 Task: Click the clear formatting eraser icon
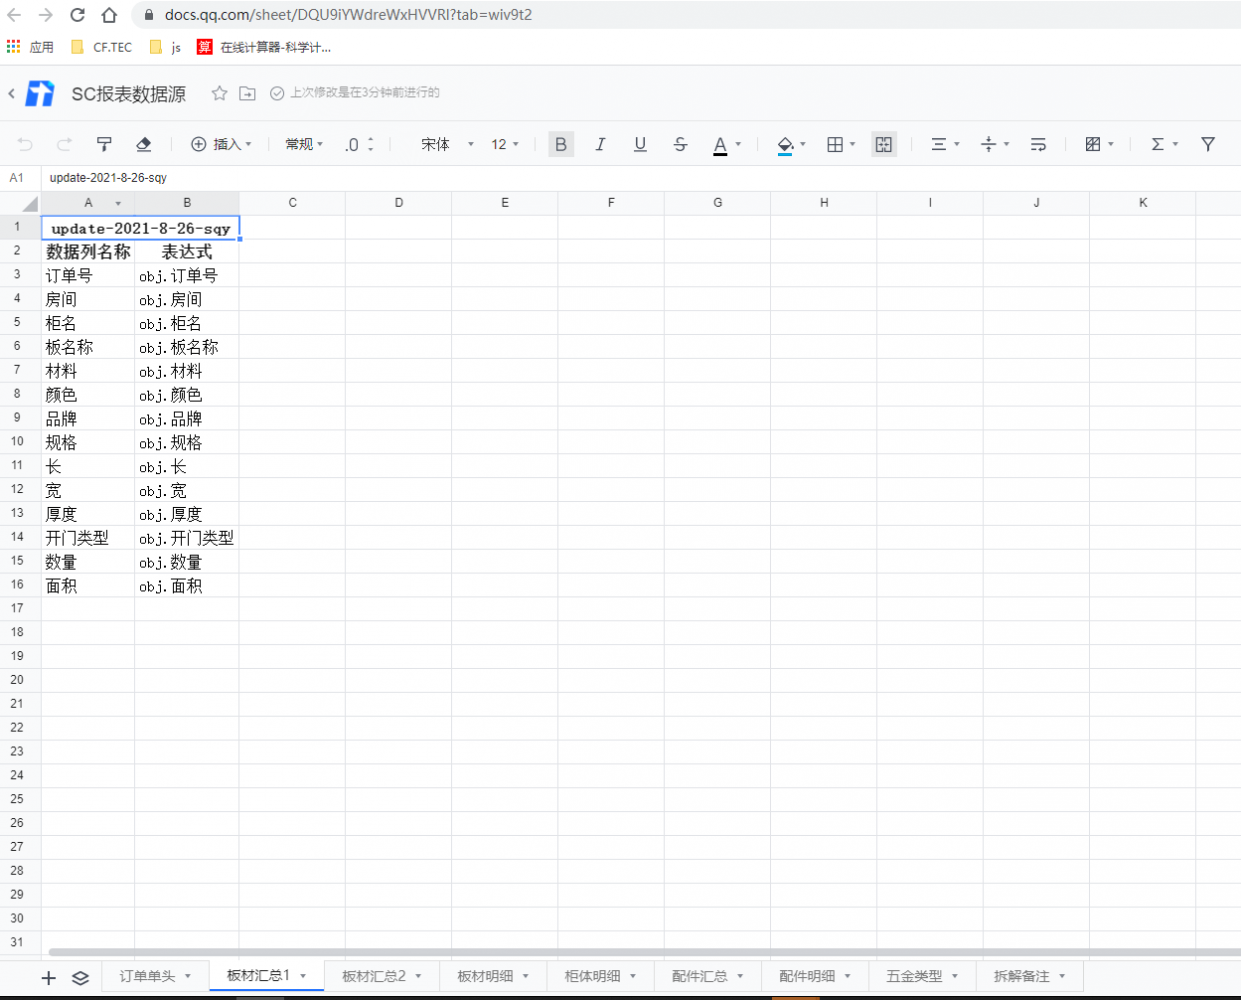click(143, 144)
